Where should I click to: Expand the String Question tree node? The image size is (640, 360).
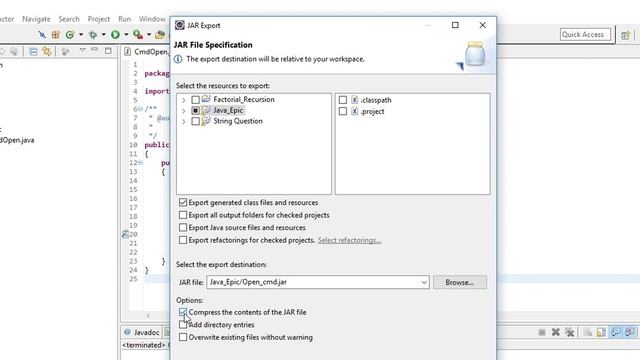tap(184, 122)
